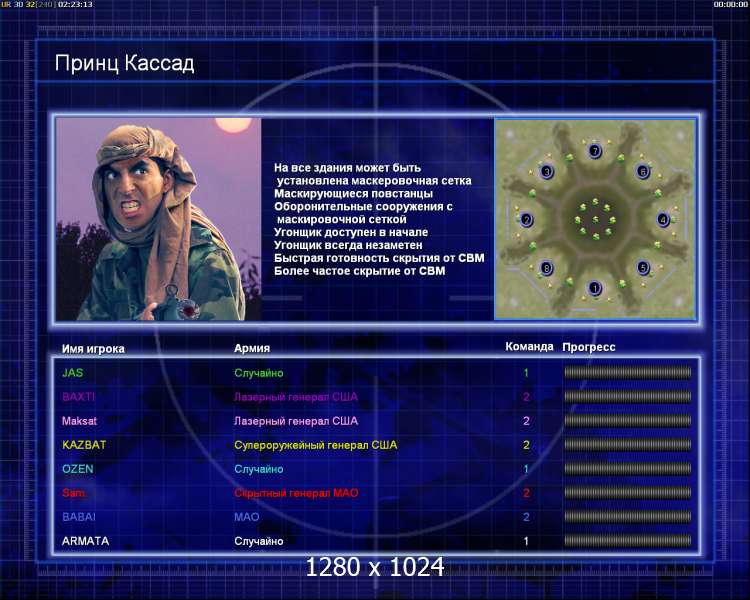This screenshot has width=750, height=600.
Task: Select player name ARMATA
Action: pyautogui.click(x=86, y=541)
